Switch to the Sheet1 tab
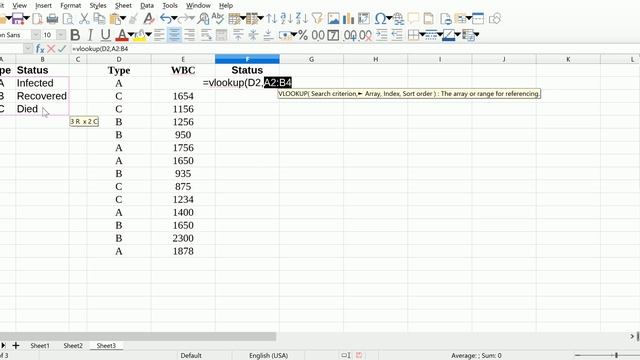 tap(40, 346)
